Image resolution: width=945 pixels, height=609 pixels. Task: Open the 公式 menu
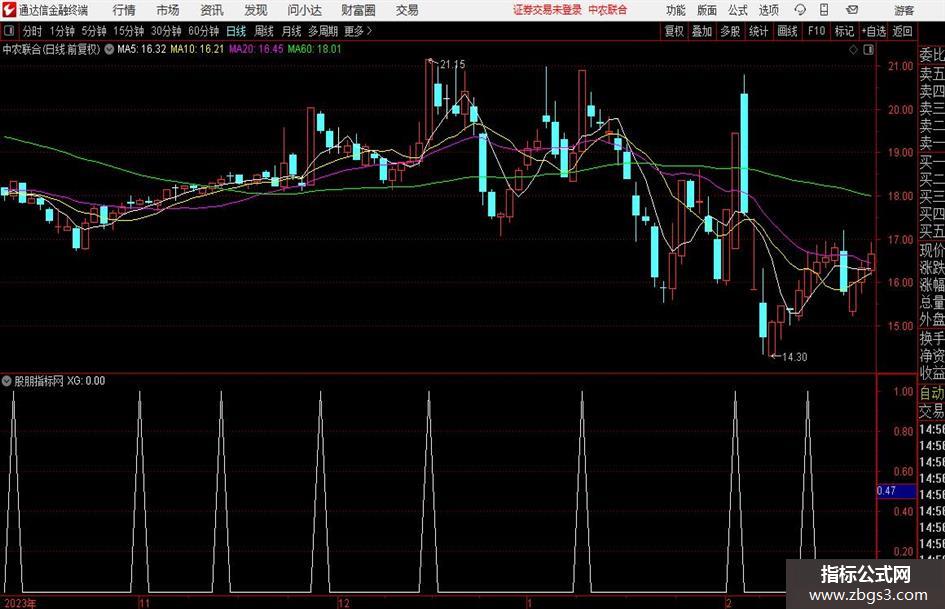coord(738,10)
